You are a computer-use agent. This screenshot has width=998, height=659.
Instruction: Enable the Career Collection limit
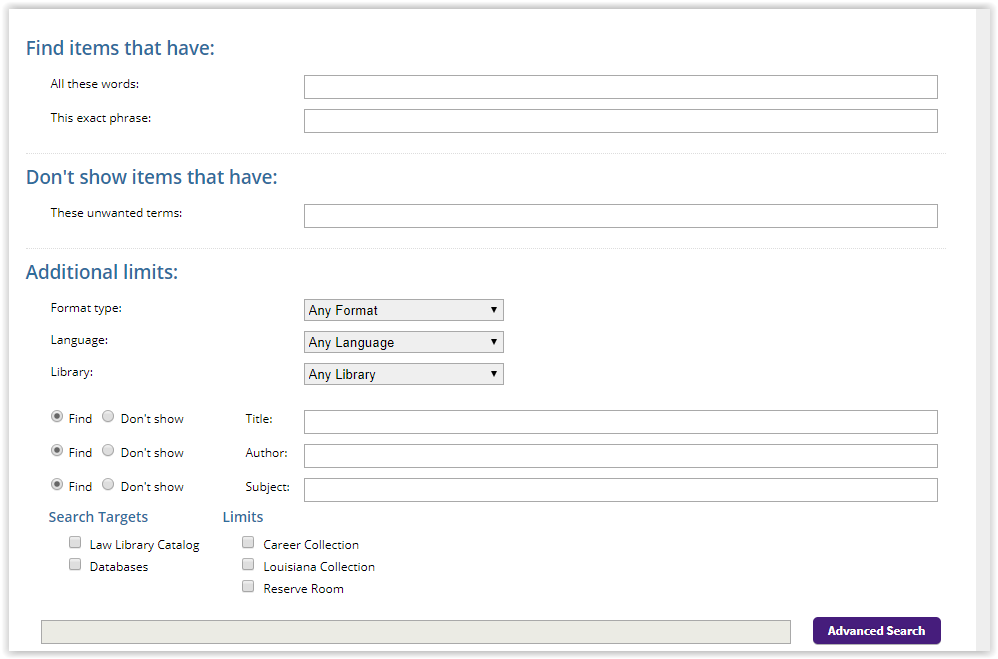(x=248, y=542)
